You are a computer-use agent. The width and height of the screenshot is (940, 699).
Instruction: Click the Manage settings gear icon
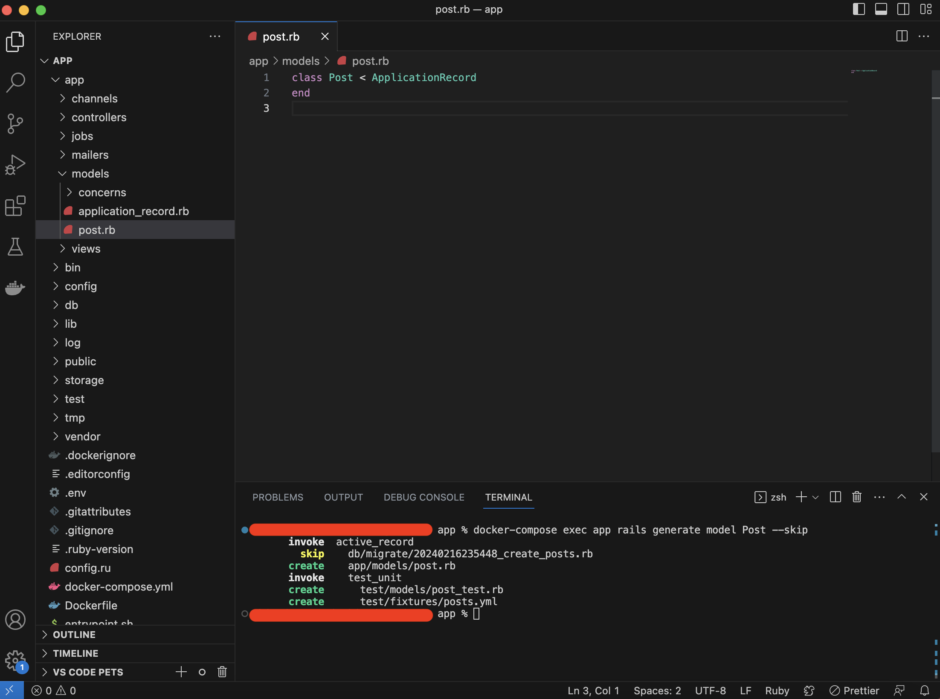coord(15,660)
